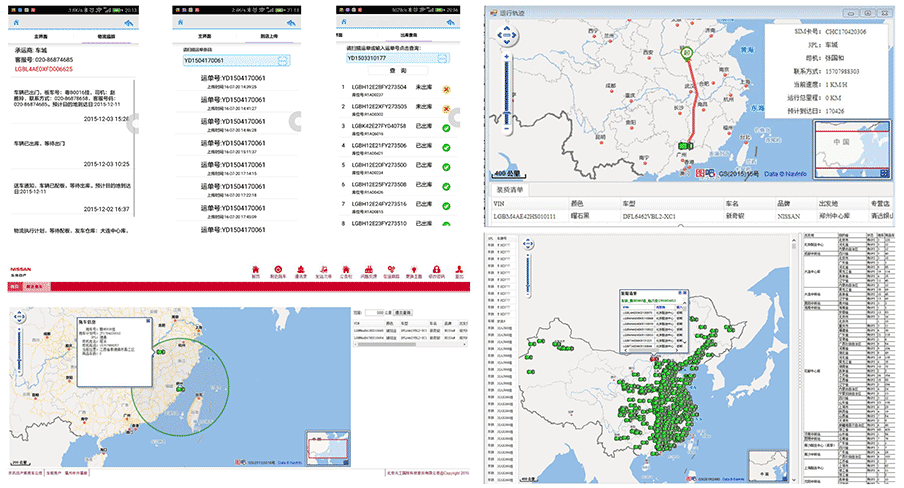The image size is (904, 488).
Task: Tap the home icon in the middle phone screen
Action: [x=180, y=22]
